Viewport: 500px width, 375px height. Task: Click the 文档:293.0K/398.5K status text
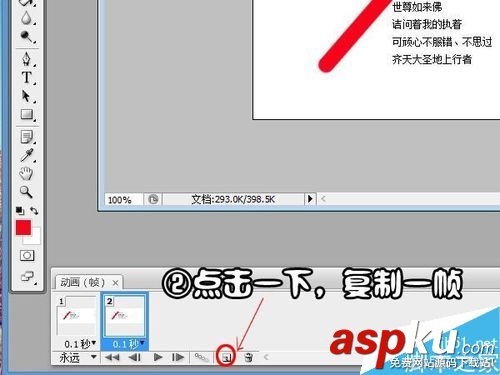(233, 199)
